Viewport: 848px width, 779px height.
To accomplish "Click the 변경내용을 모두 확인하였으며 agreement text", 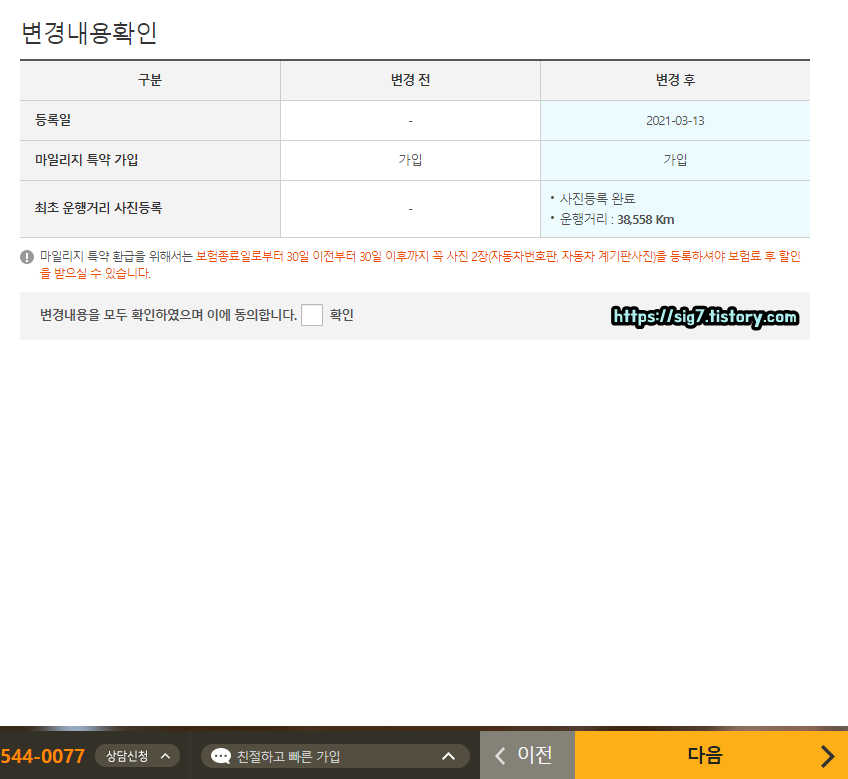I will pyautogui.click(x=168, y=315).
